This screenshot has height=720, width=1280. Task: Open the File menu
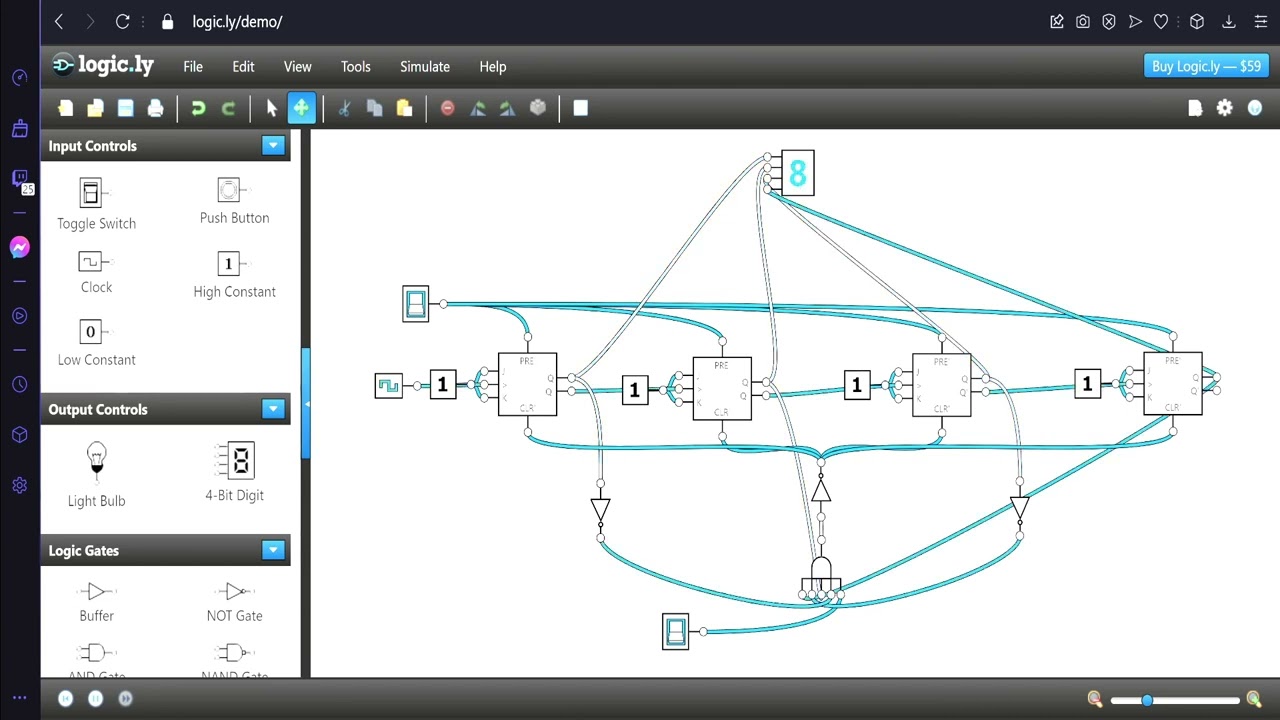(x=193, y=67)
